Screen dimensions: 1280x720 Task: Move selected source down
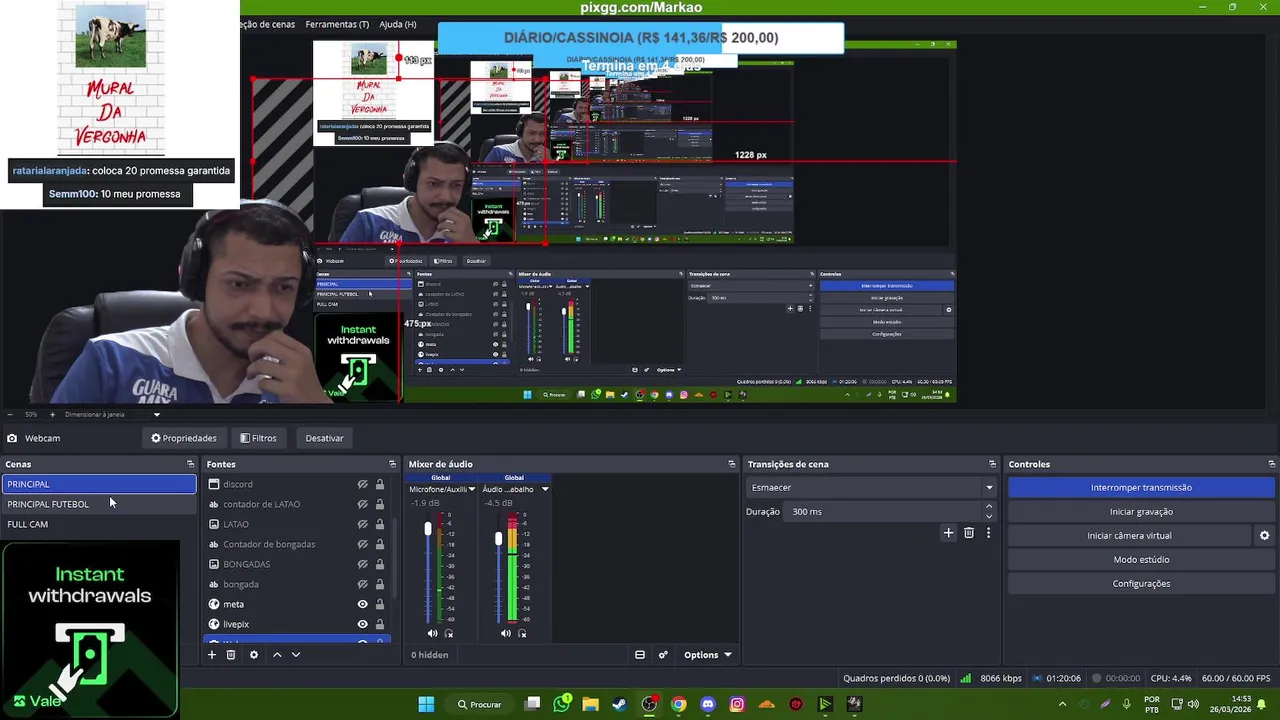tap(295, 655)
